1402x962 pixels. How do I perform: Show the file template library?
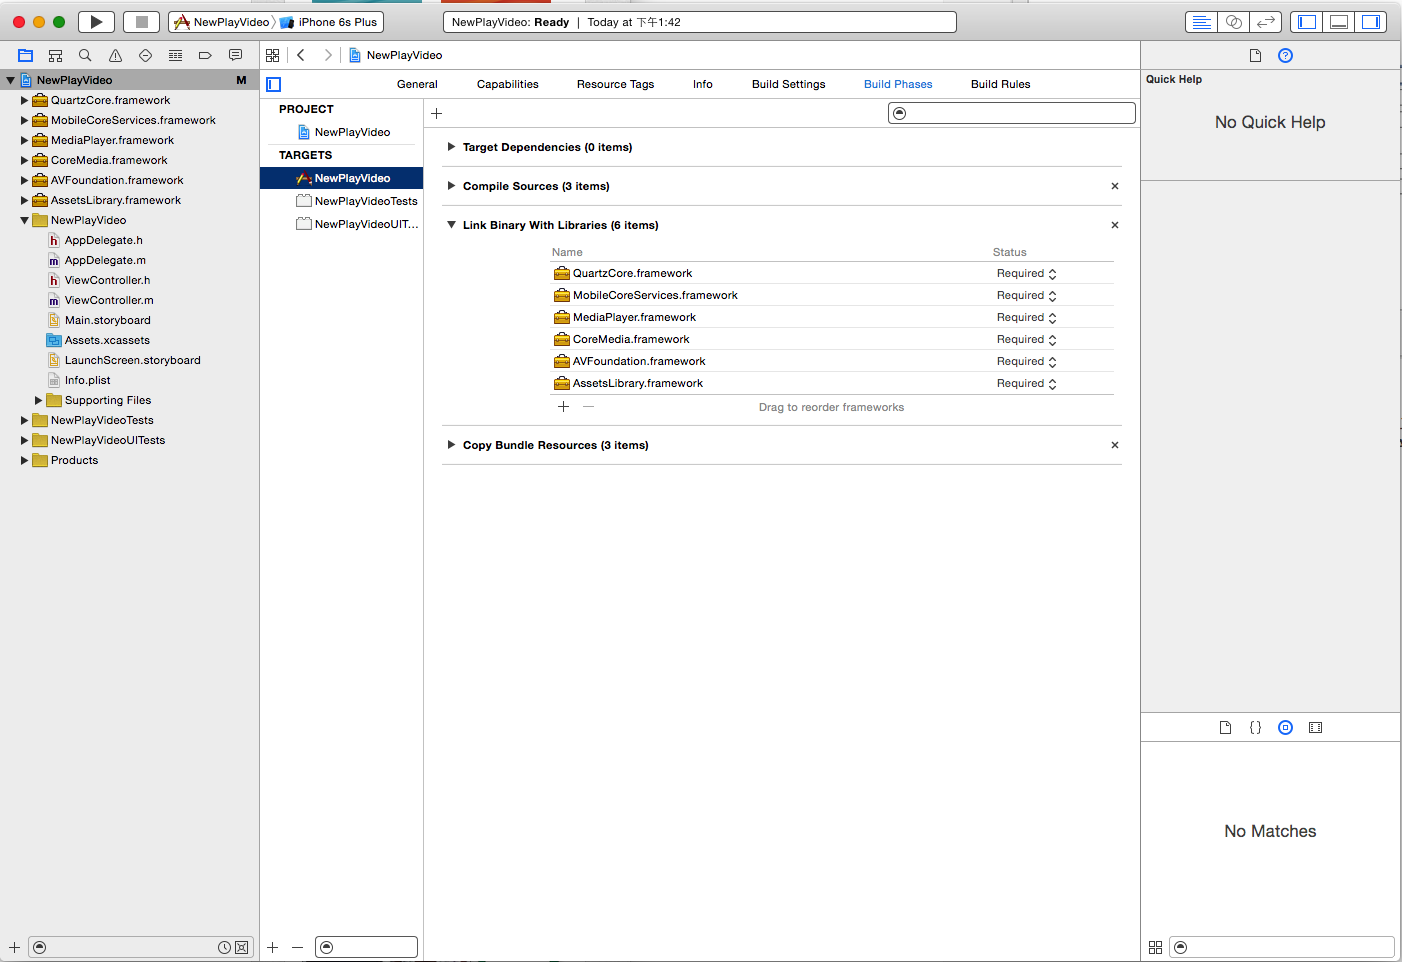pyautogui.click(x=1225, y=728)
